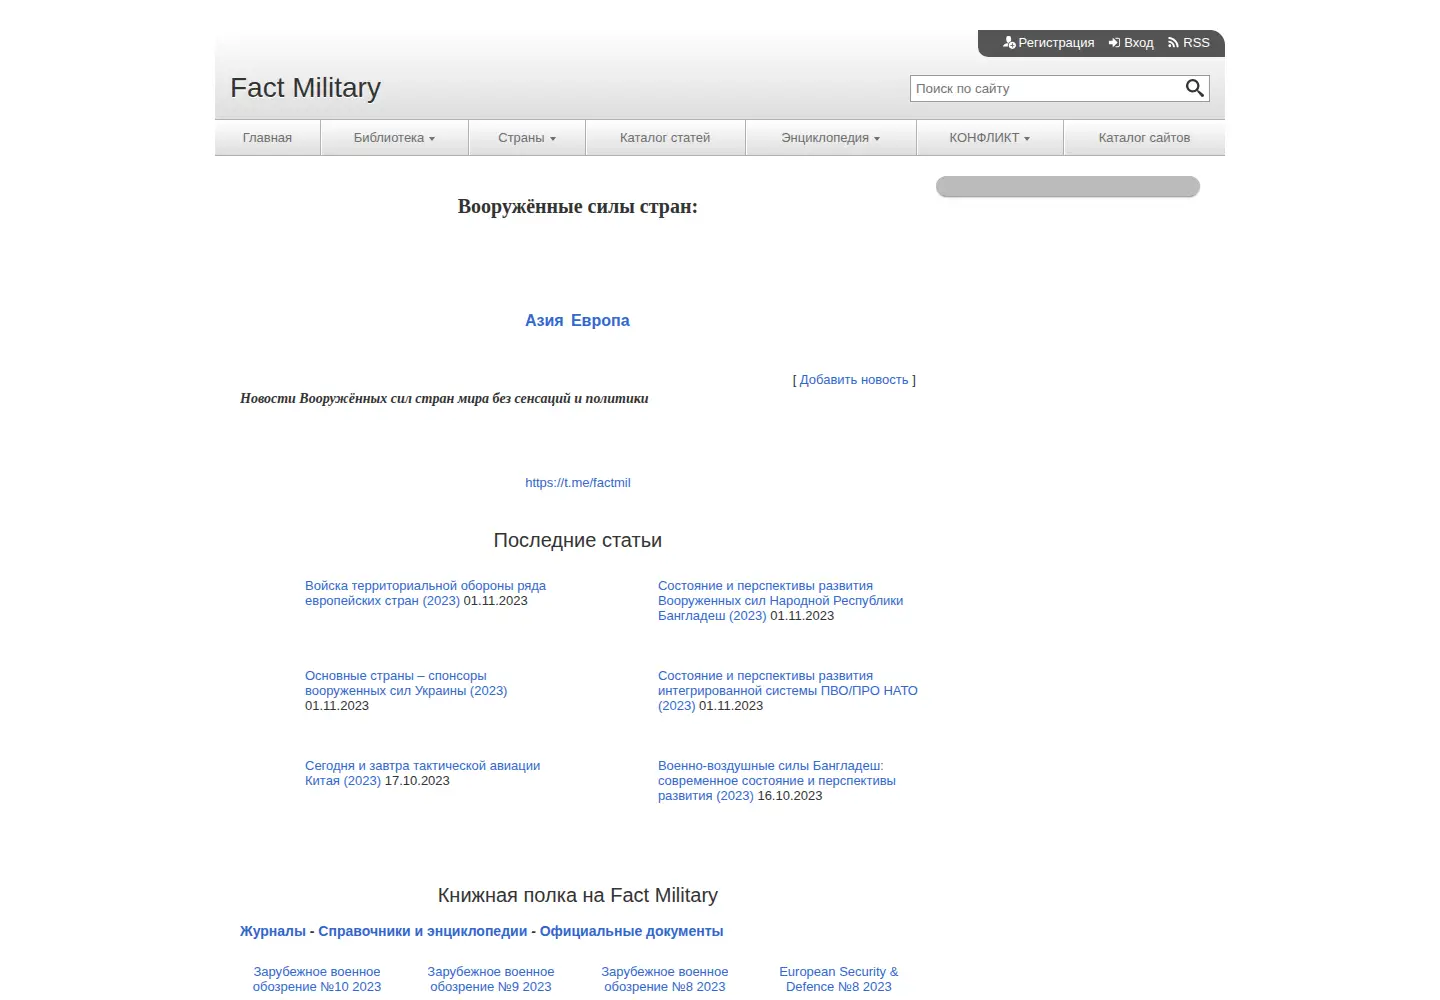The image size is (1440, 1000).
Task: Go to Главная menu item
Action: pyautogui.click(x=267, y=138)
